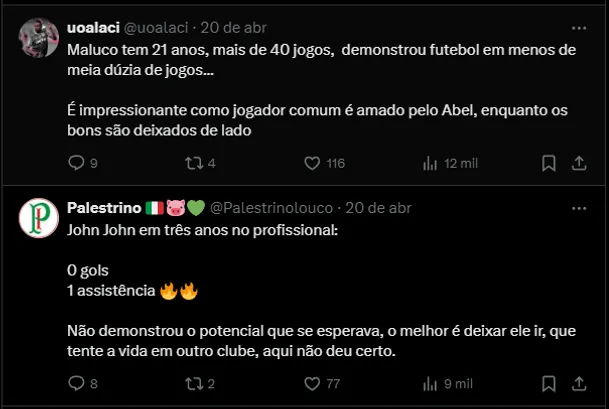Like Palestrino's tweet with 77 likes
Image resolution: width=609 pixels, height=409 pixels.
[311, 383]
